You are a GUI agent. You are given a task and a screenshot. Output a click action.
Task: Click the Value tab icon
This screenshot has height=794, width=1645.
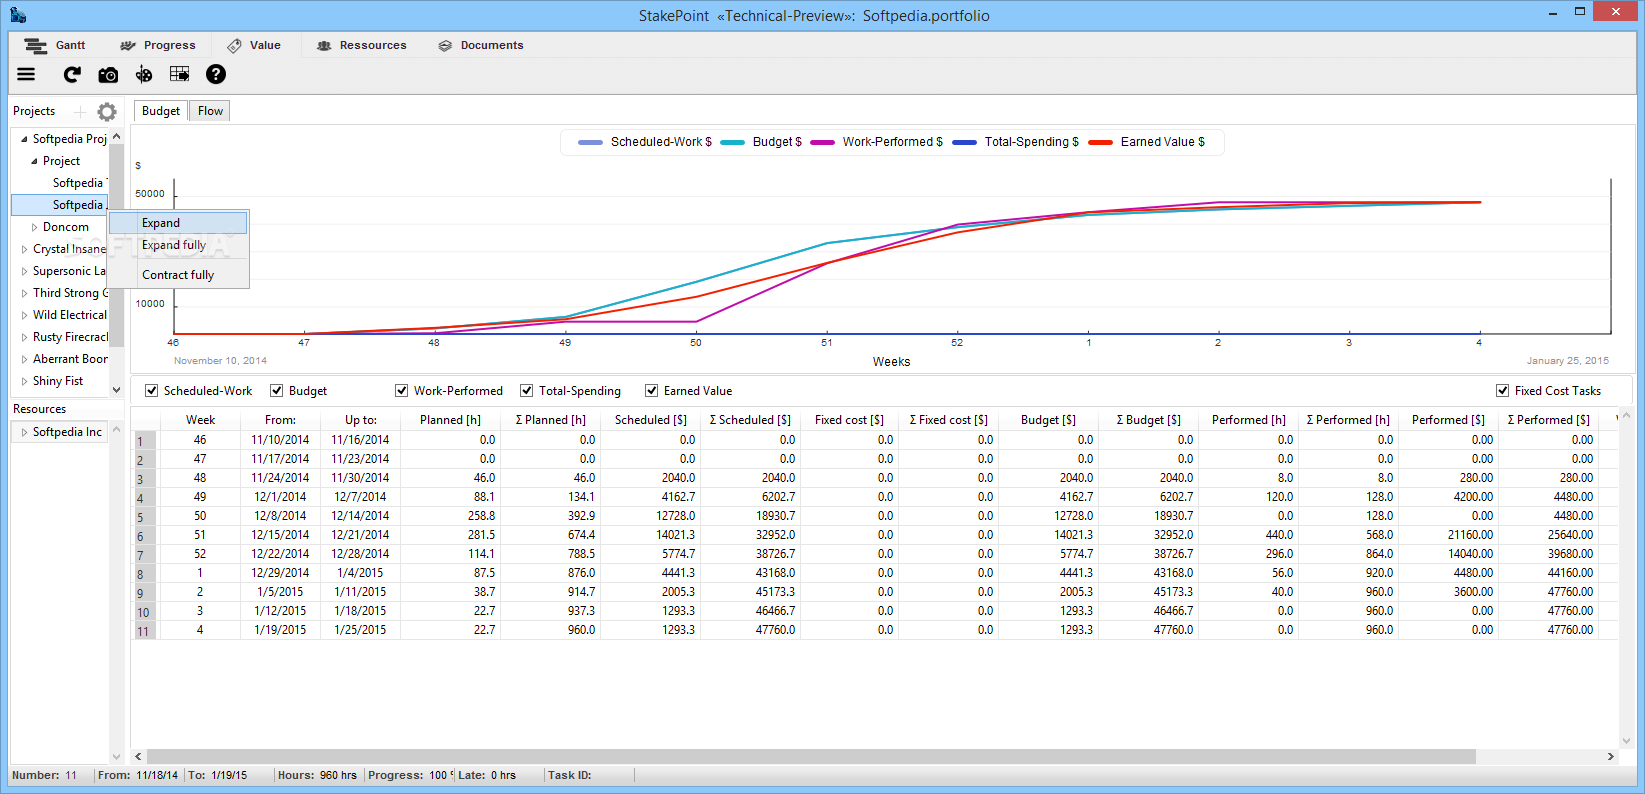(234, 46)
